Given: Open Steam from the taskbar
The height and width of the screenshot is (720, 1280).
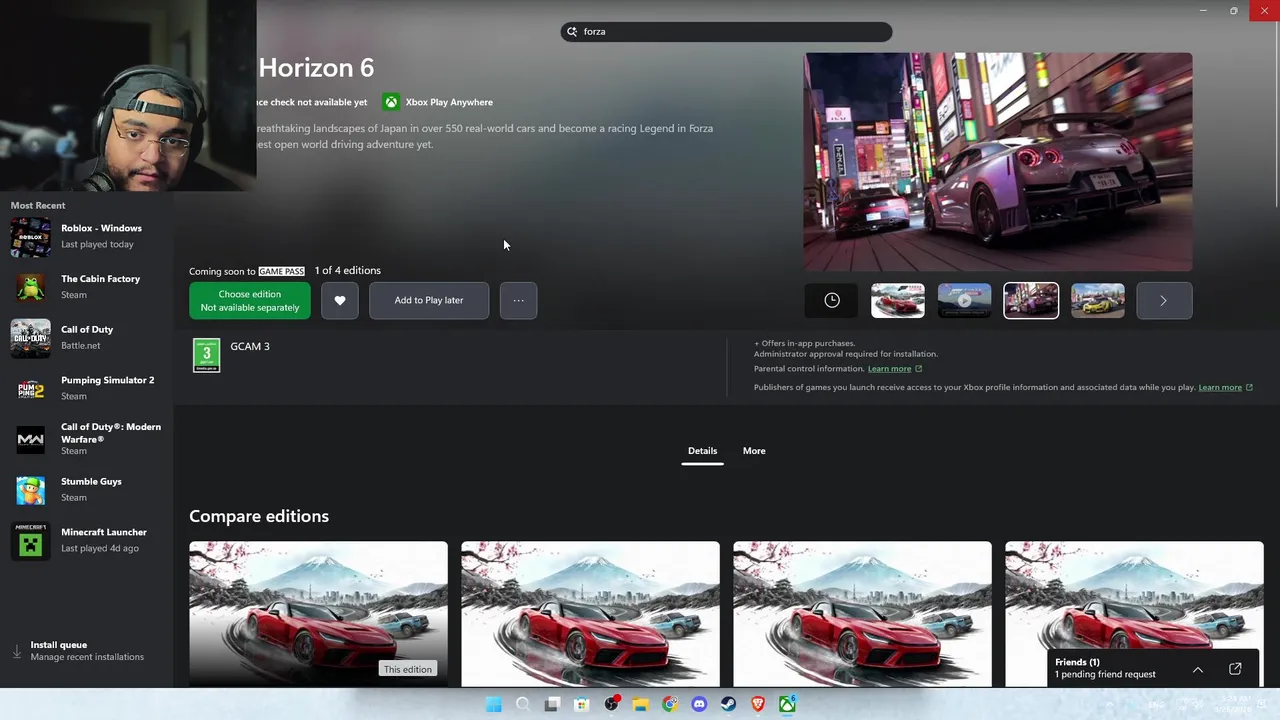Looking at the screenshot, I should click(729, 705).
